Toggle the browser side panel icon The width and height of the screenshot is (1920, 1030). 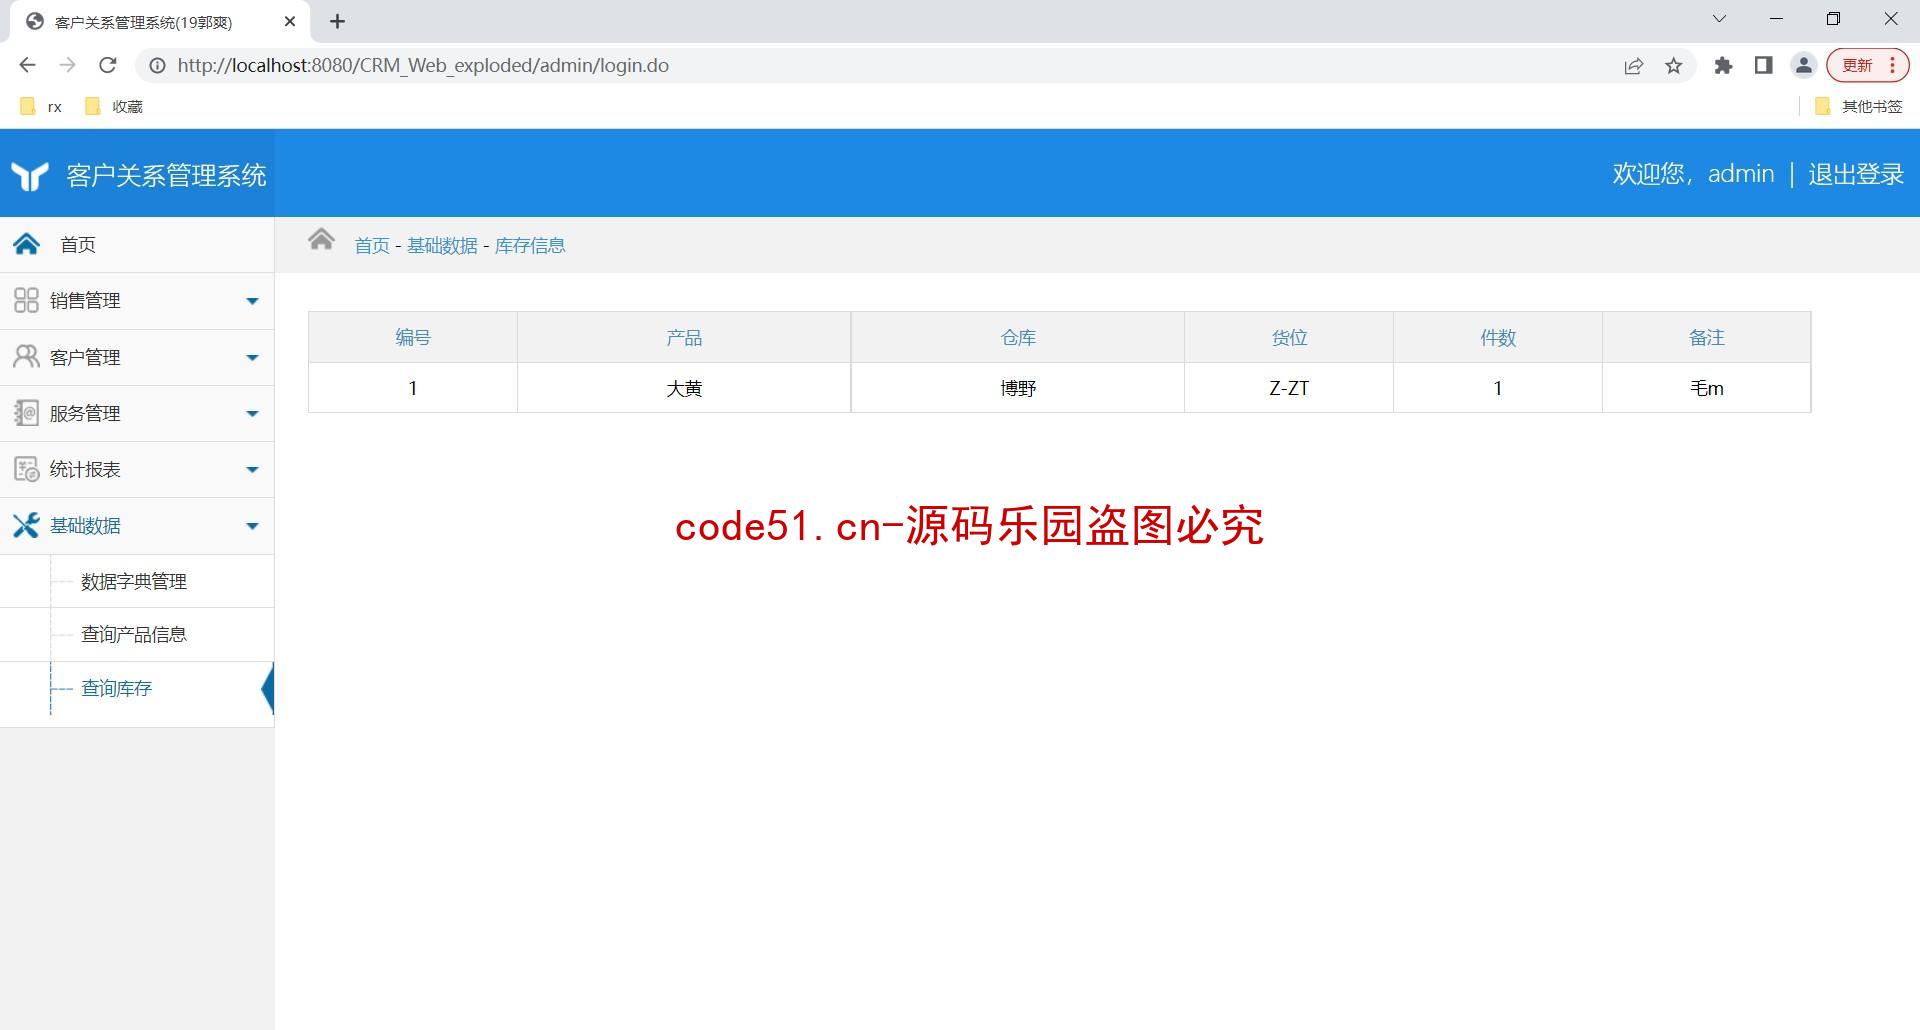pos(1763,66)
